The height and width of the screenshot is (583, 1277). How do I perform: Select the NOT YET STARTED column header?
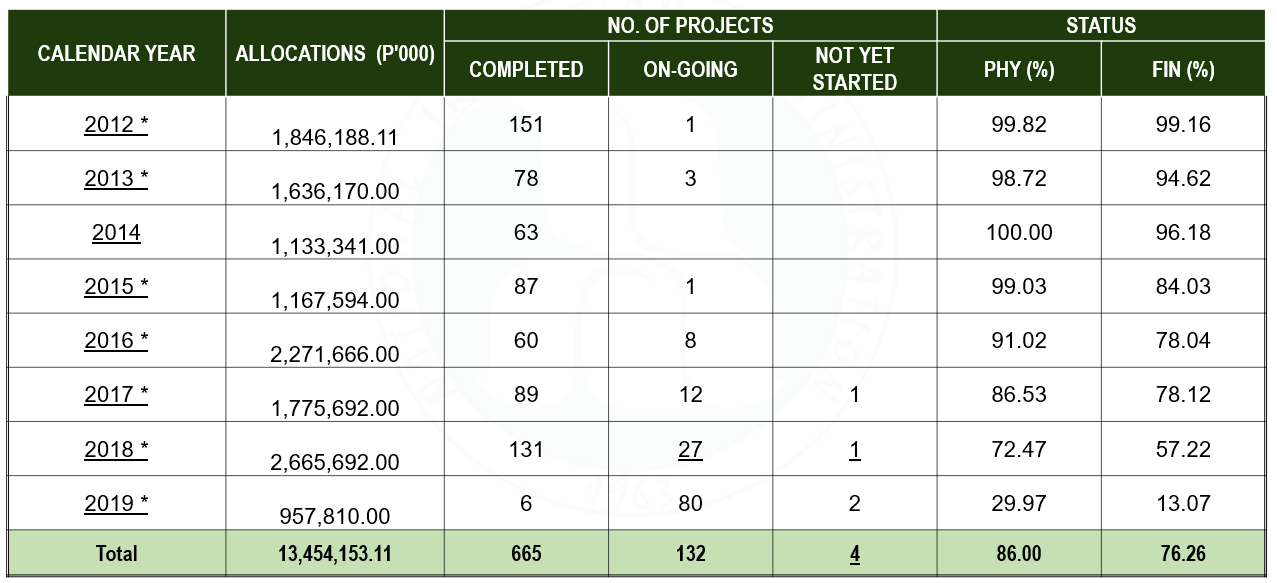tap(854, 69)
